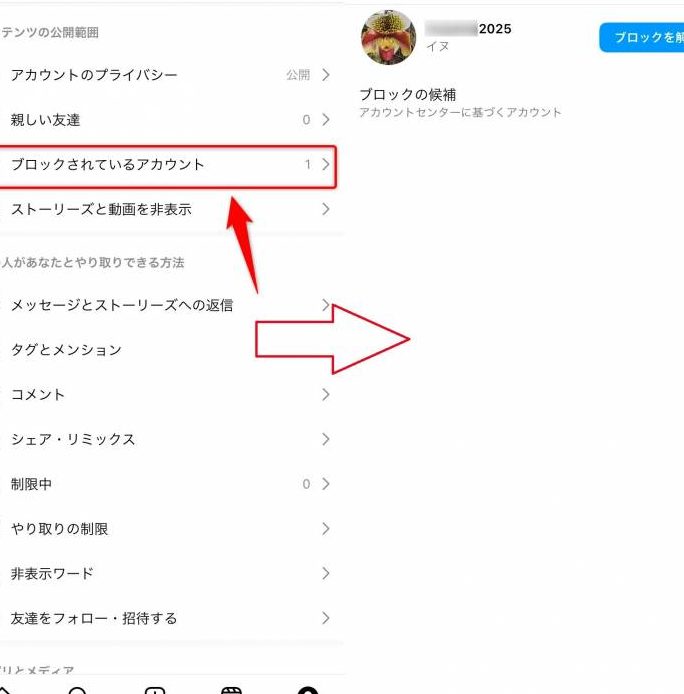
Task: Open シェア・リミックス row
Action: point(168,439)
